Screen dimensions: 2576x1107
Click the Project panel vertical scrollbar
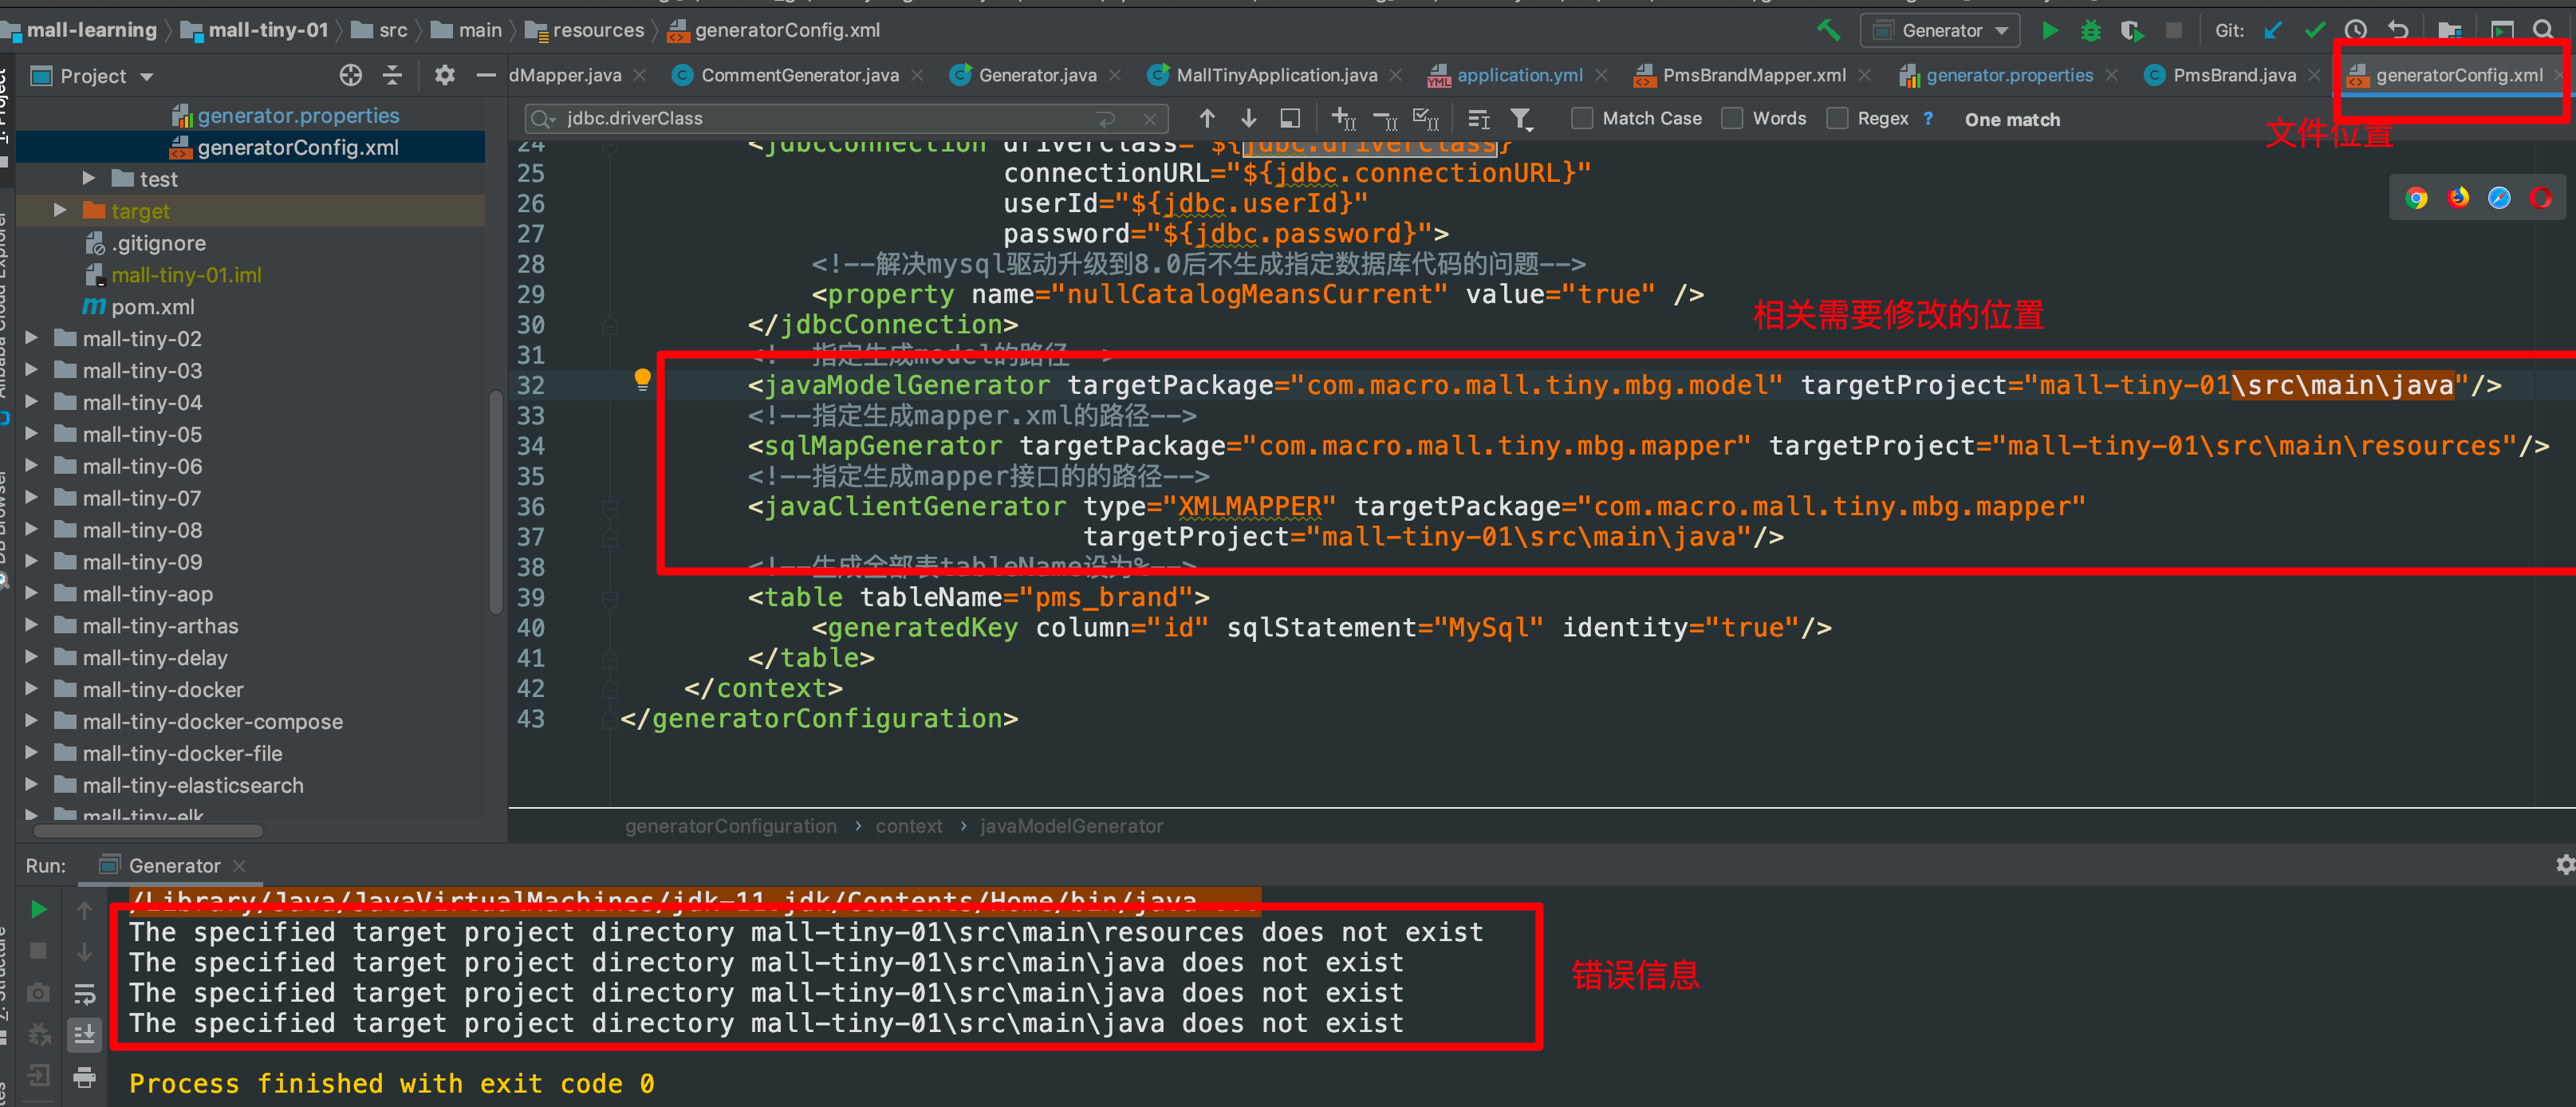[495, 500]
